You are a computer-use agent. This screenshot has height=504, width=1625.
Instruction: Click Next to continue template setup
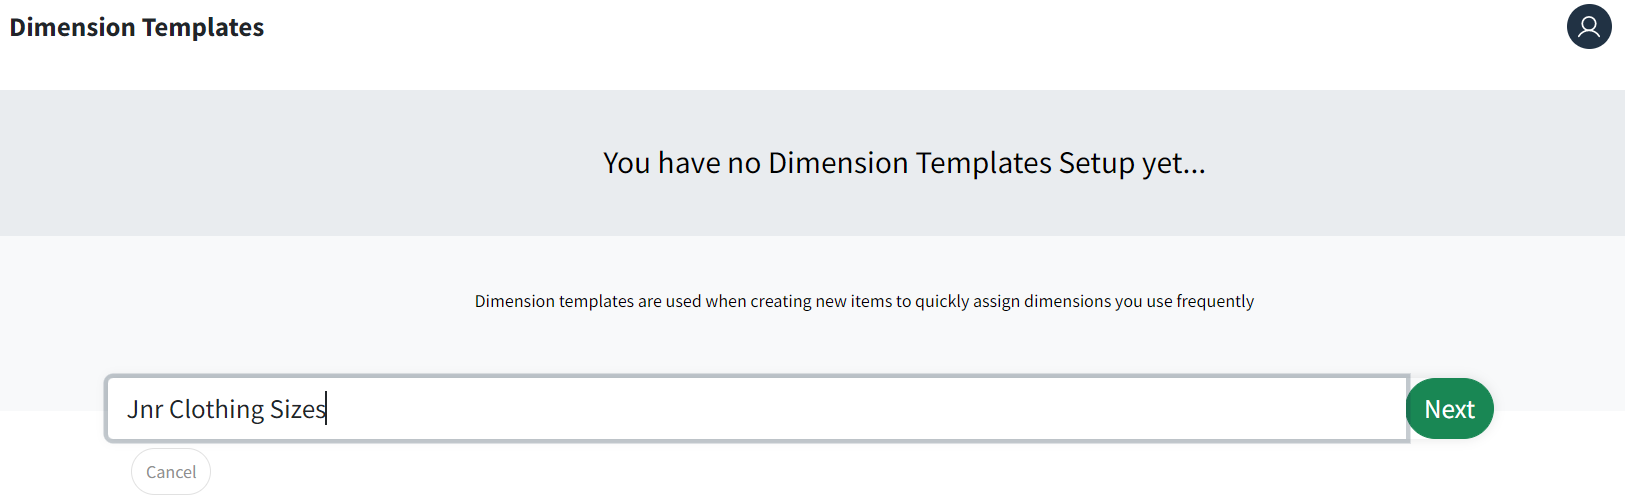point(1449,409)
